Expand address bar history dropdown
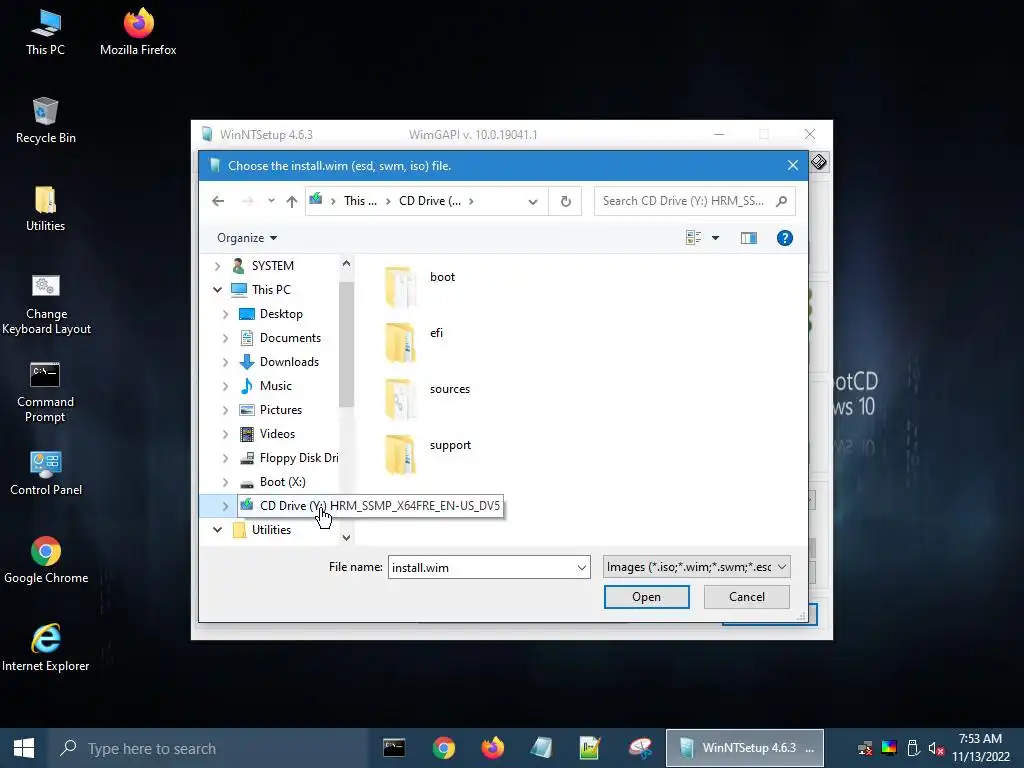The height and width of the screenshot is (768, 1024). pyautogui.click(x=533, y=201)
